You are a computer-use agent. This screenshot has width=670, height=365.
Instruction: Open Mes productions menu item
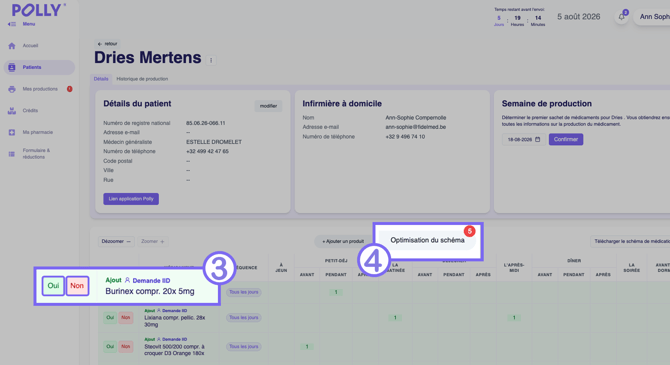[x=40, y=89]
